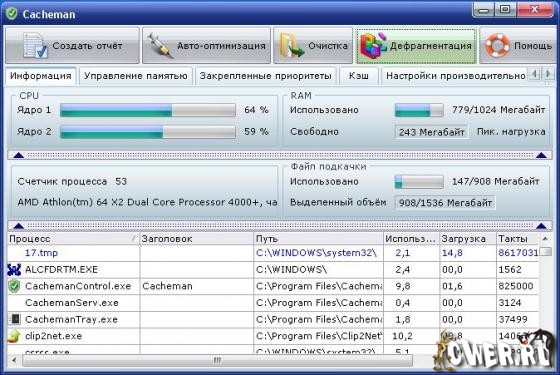Collapse RAM panel with right triangle
560x375 pixels.
541,155
